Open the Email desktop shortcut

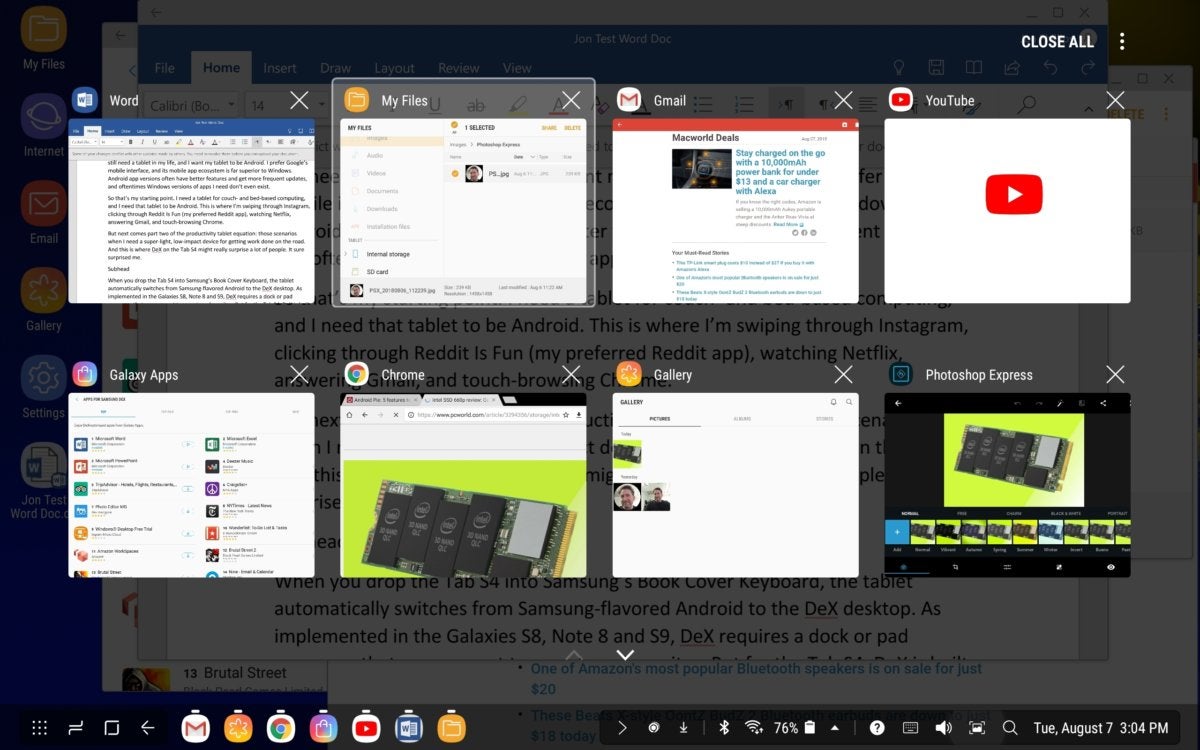[x=44, y=212]
